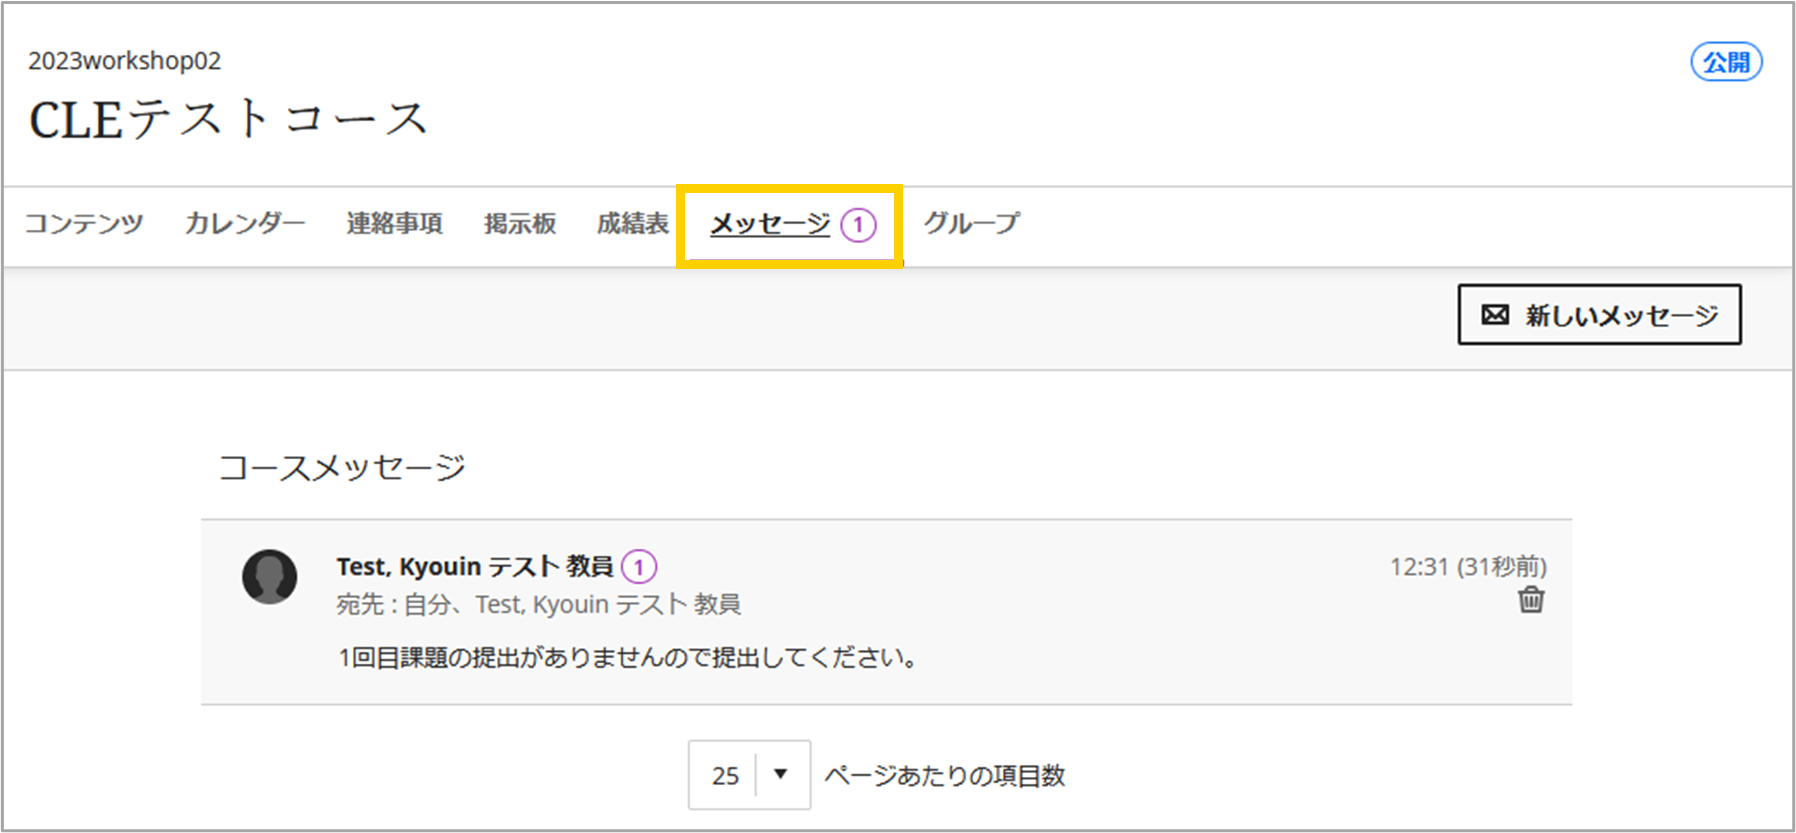Open the コンテンツ tab

coord(84,223)
